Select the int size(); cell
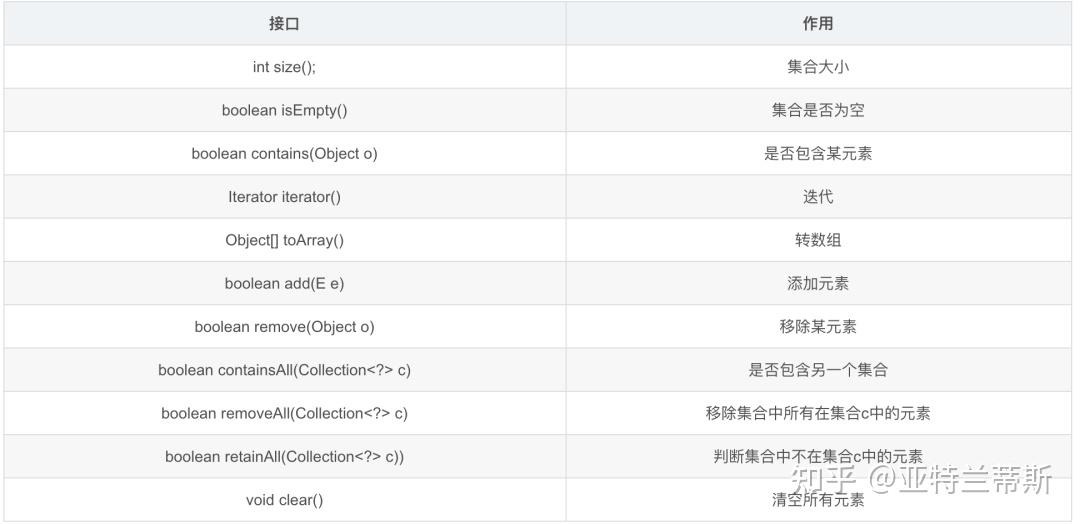The width and height of the screenshot is (1080, 524). (x=284, y=67)
